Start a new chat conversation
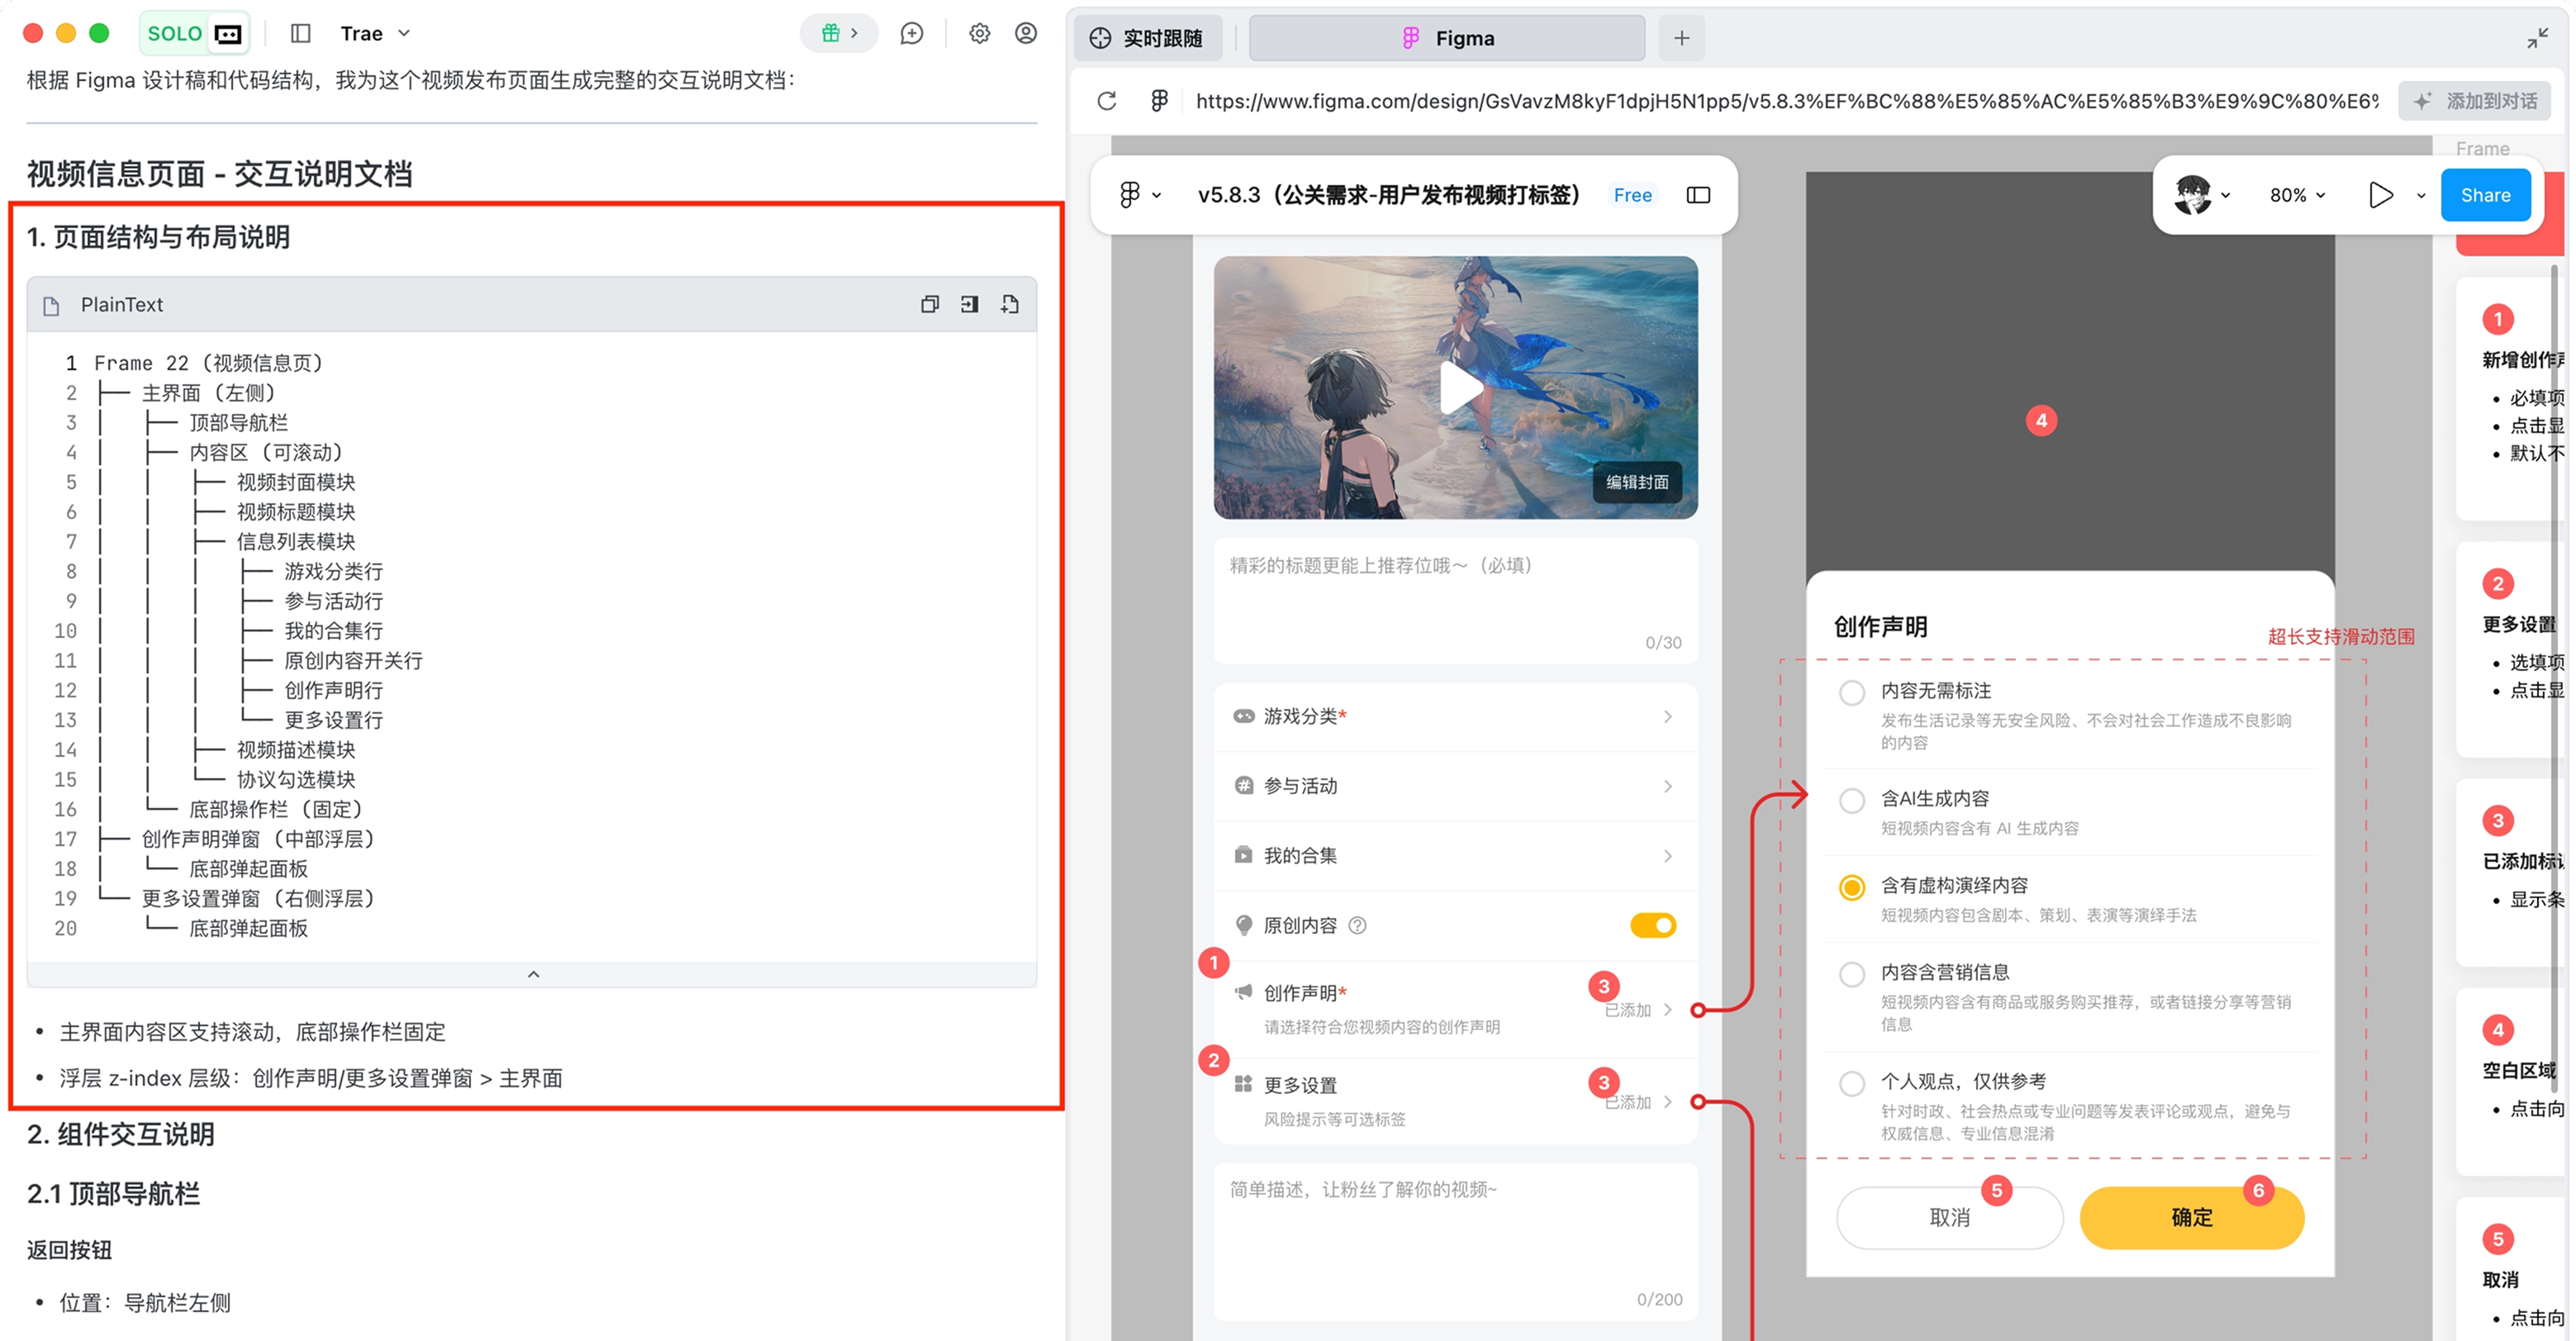This screenshot has height=1341, width=2576. [x=911, y=34]
